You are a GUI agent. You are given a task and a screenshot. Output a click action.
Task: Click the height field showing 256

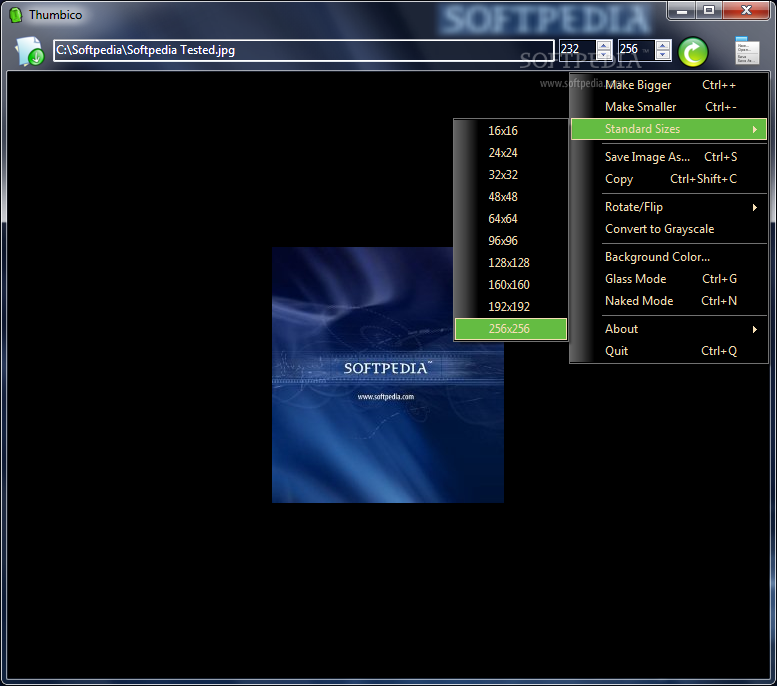(x=636, y=50)
